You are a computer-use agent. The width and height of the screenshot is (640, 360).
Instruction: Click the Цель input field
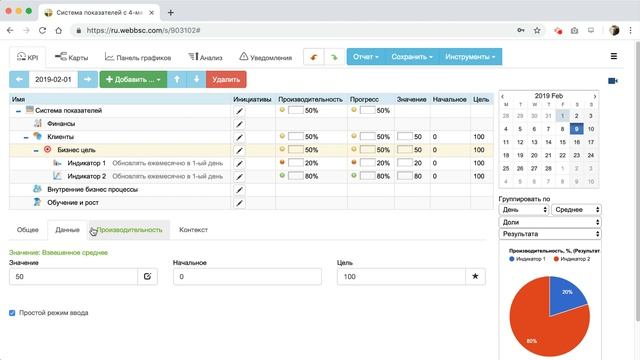[x=401, y=276]
